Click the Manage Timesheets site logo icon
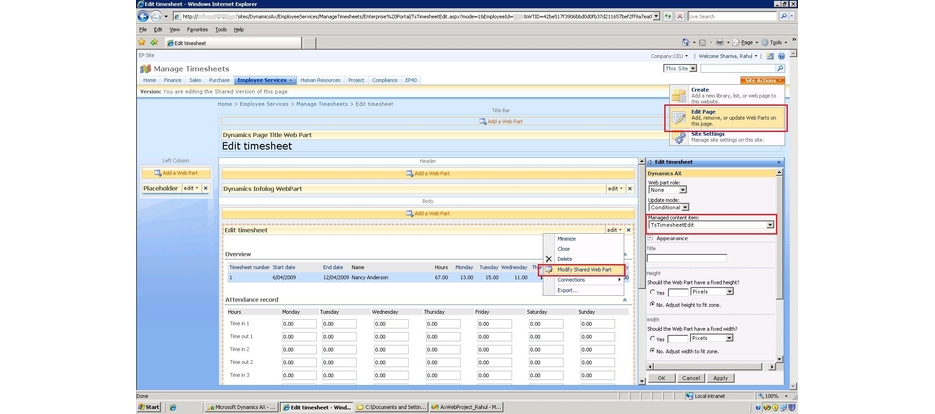 tap(145, 69)
